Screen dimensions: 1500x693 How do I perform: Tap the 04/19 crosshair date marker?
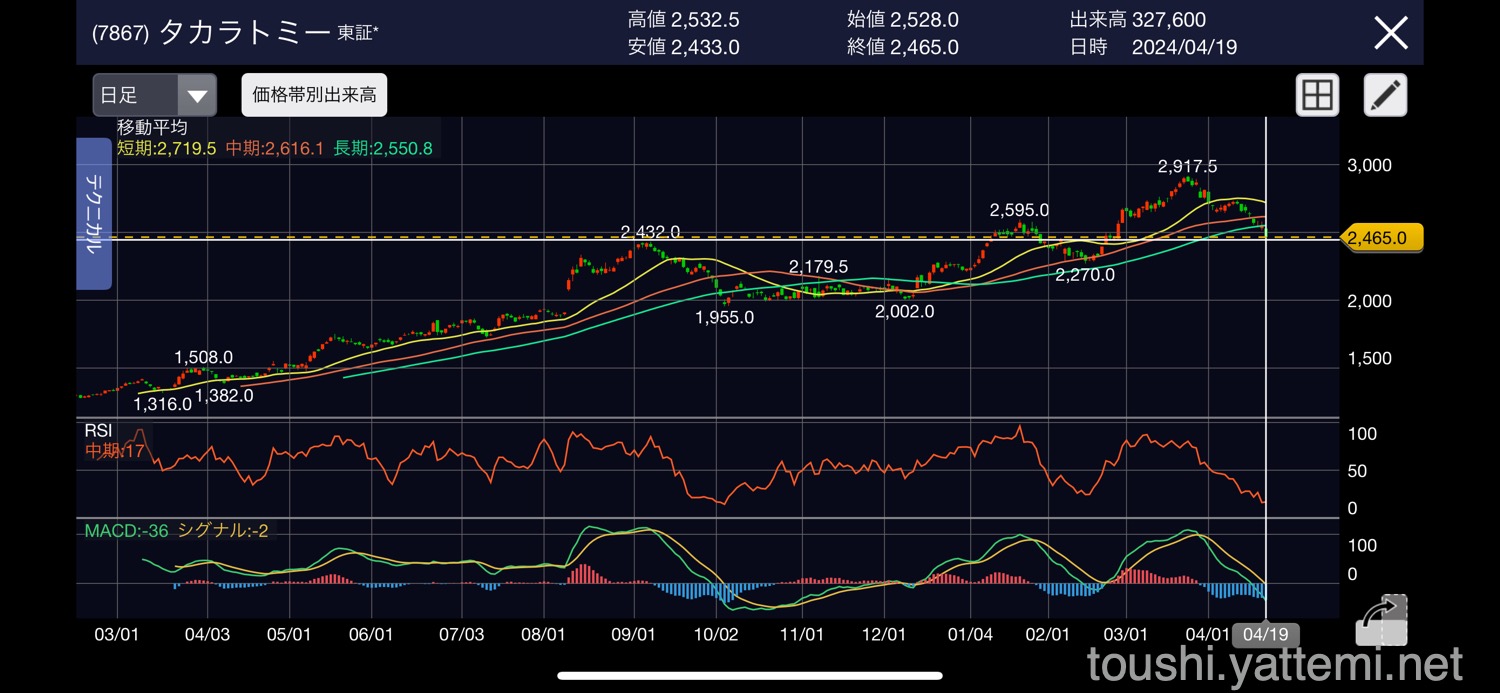pos(1265,635)
